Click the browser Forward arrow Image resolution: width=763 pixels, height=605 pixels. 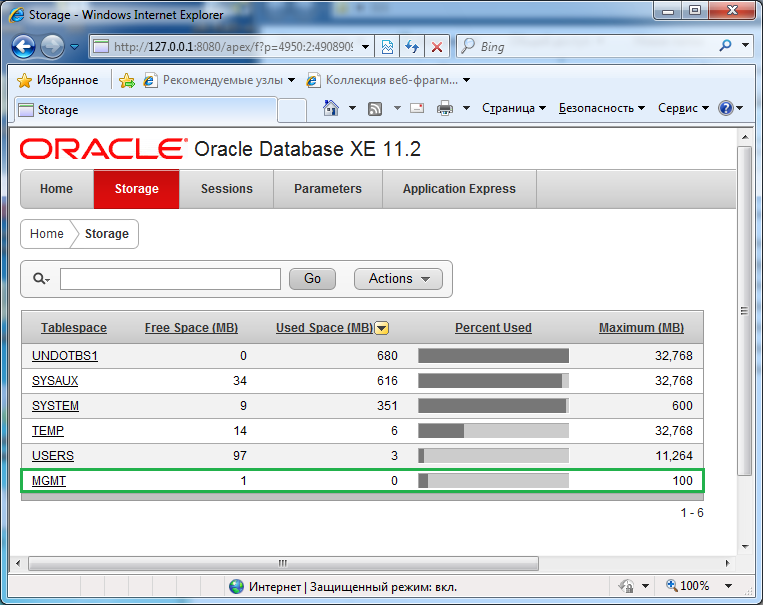click(x=52, y=47)
